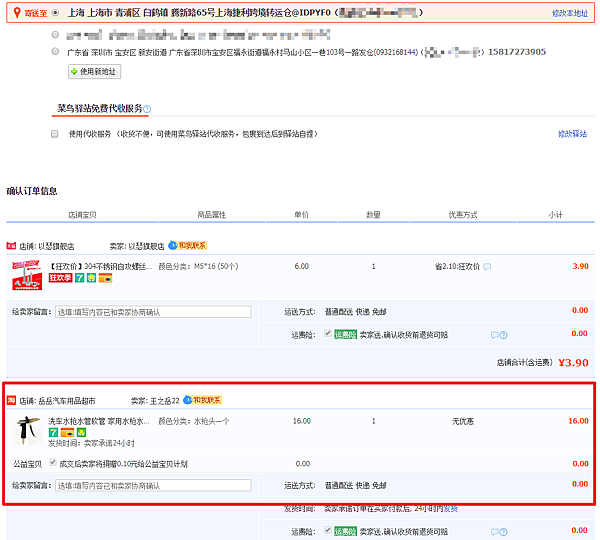Click the 省2.10:狂欢价 discount text
The width and height of the screenshot is (600, 540).
(x=457, y=266)
